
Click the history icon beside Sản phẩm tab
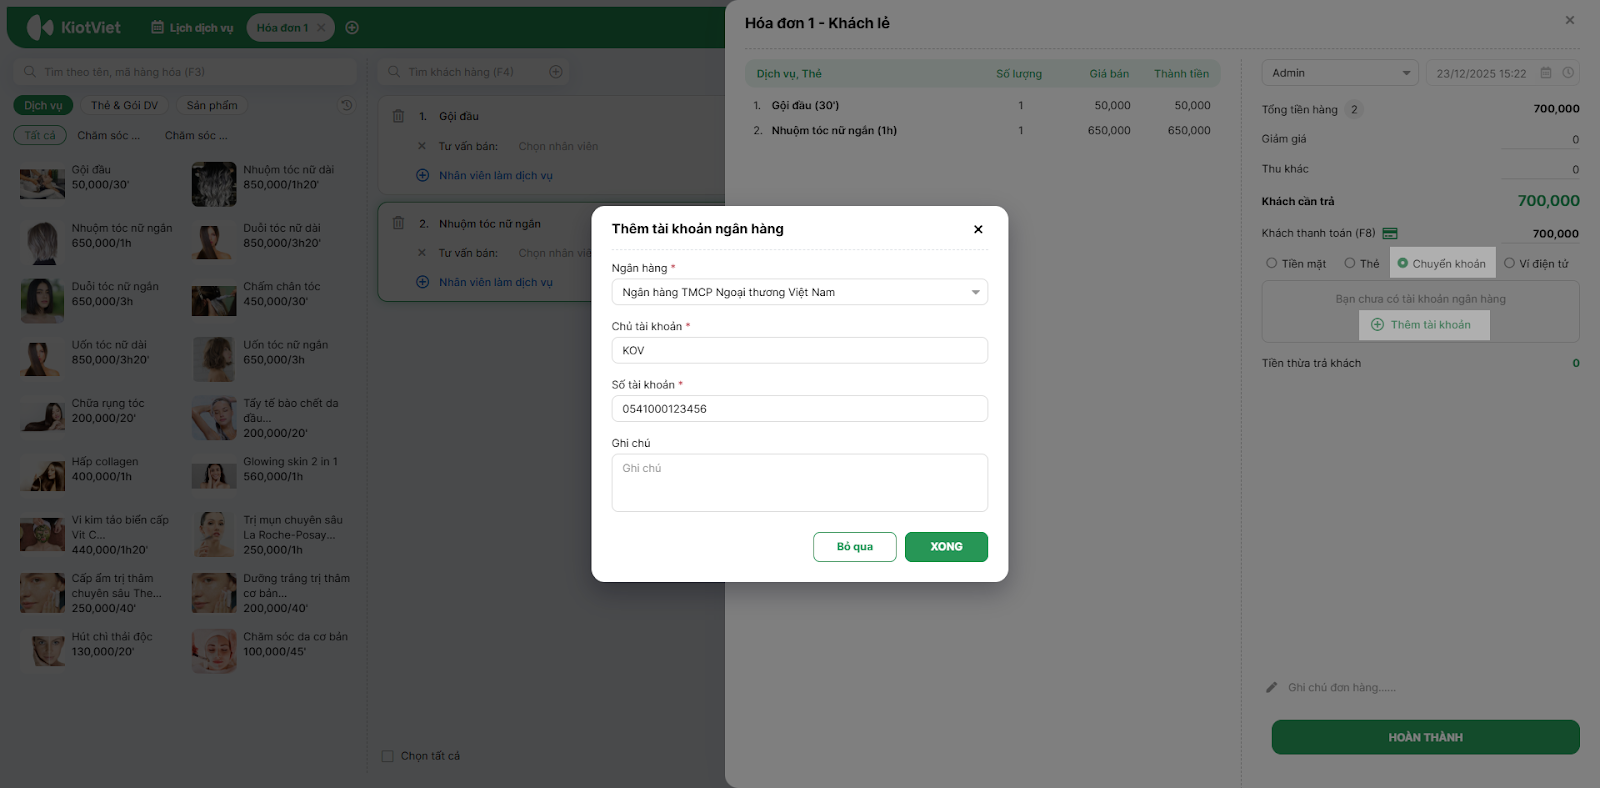[x=346, y=105]
